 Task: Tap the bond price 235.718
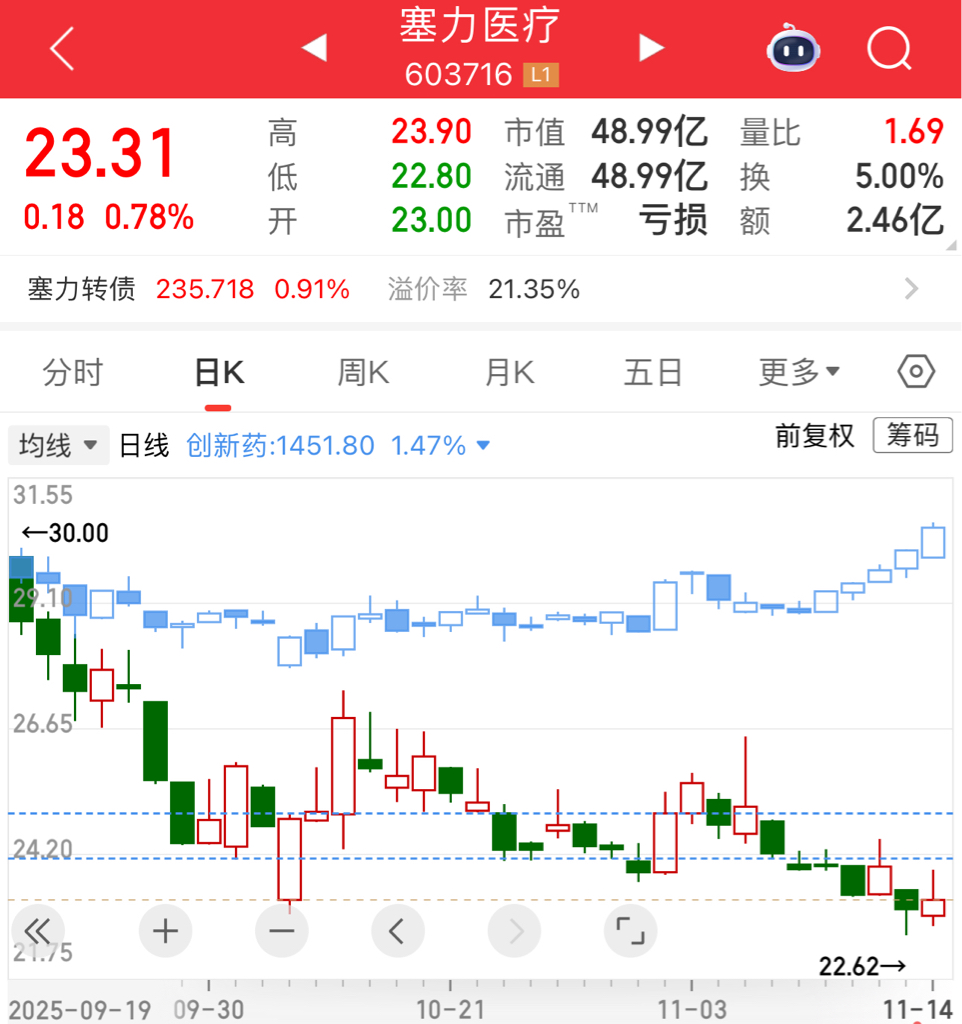[205, 289]
